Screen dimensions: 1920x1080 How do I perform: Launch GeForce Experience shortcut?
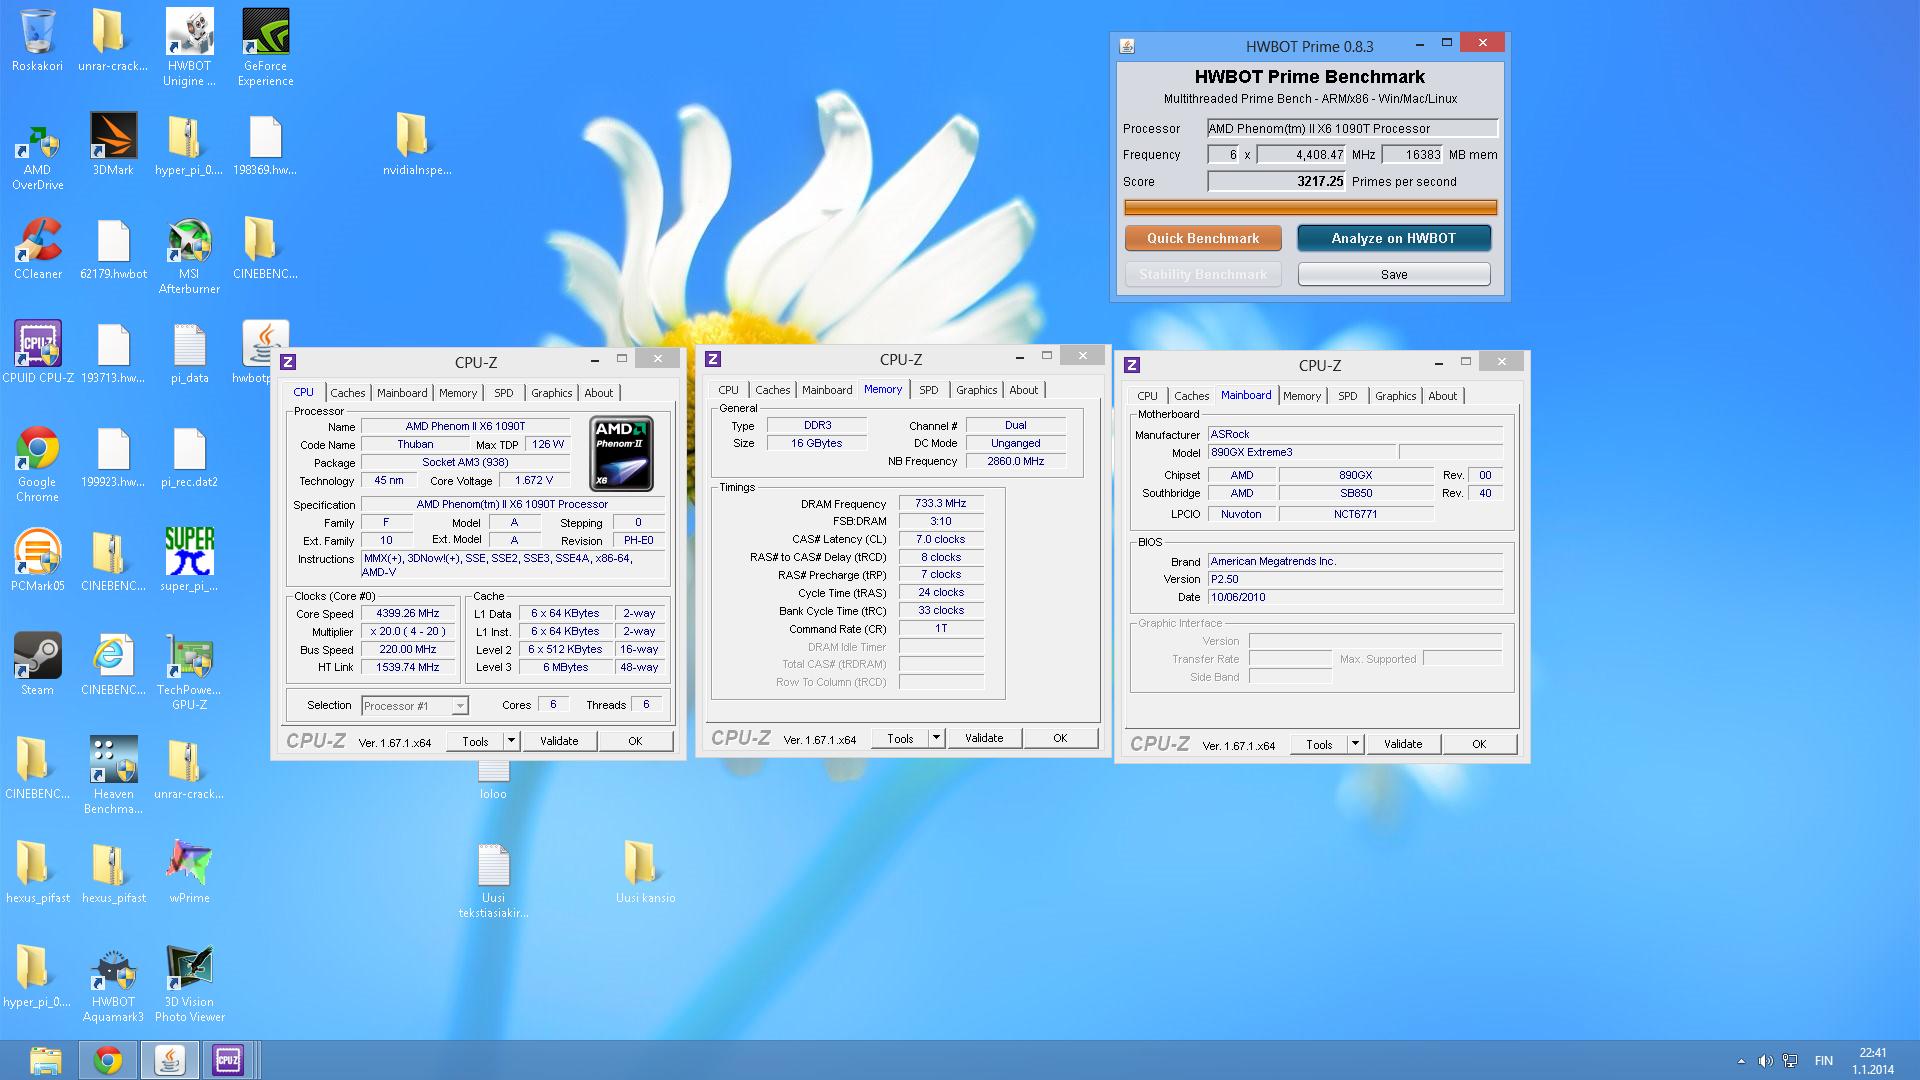[265, 46]
